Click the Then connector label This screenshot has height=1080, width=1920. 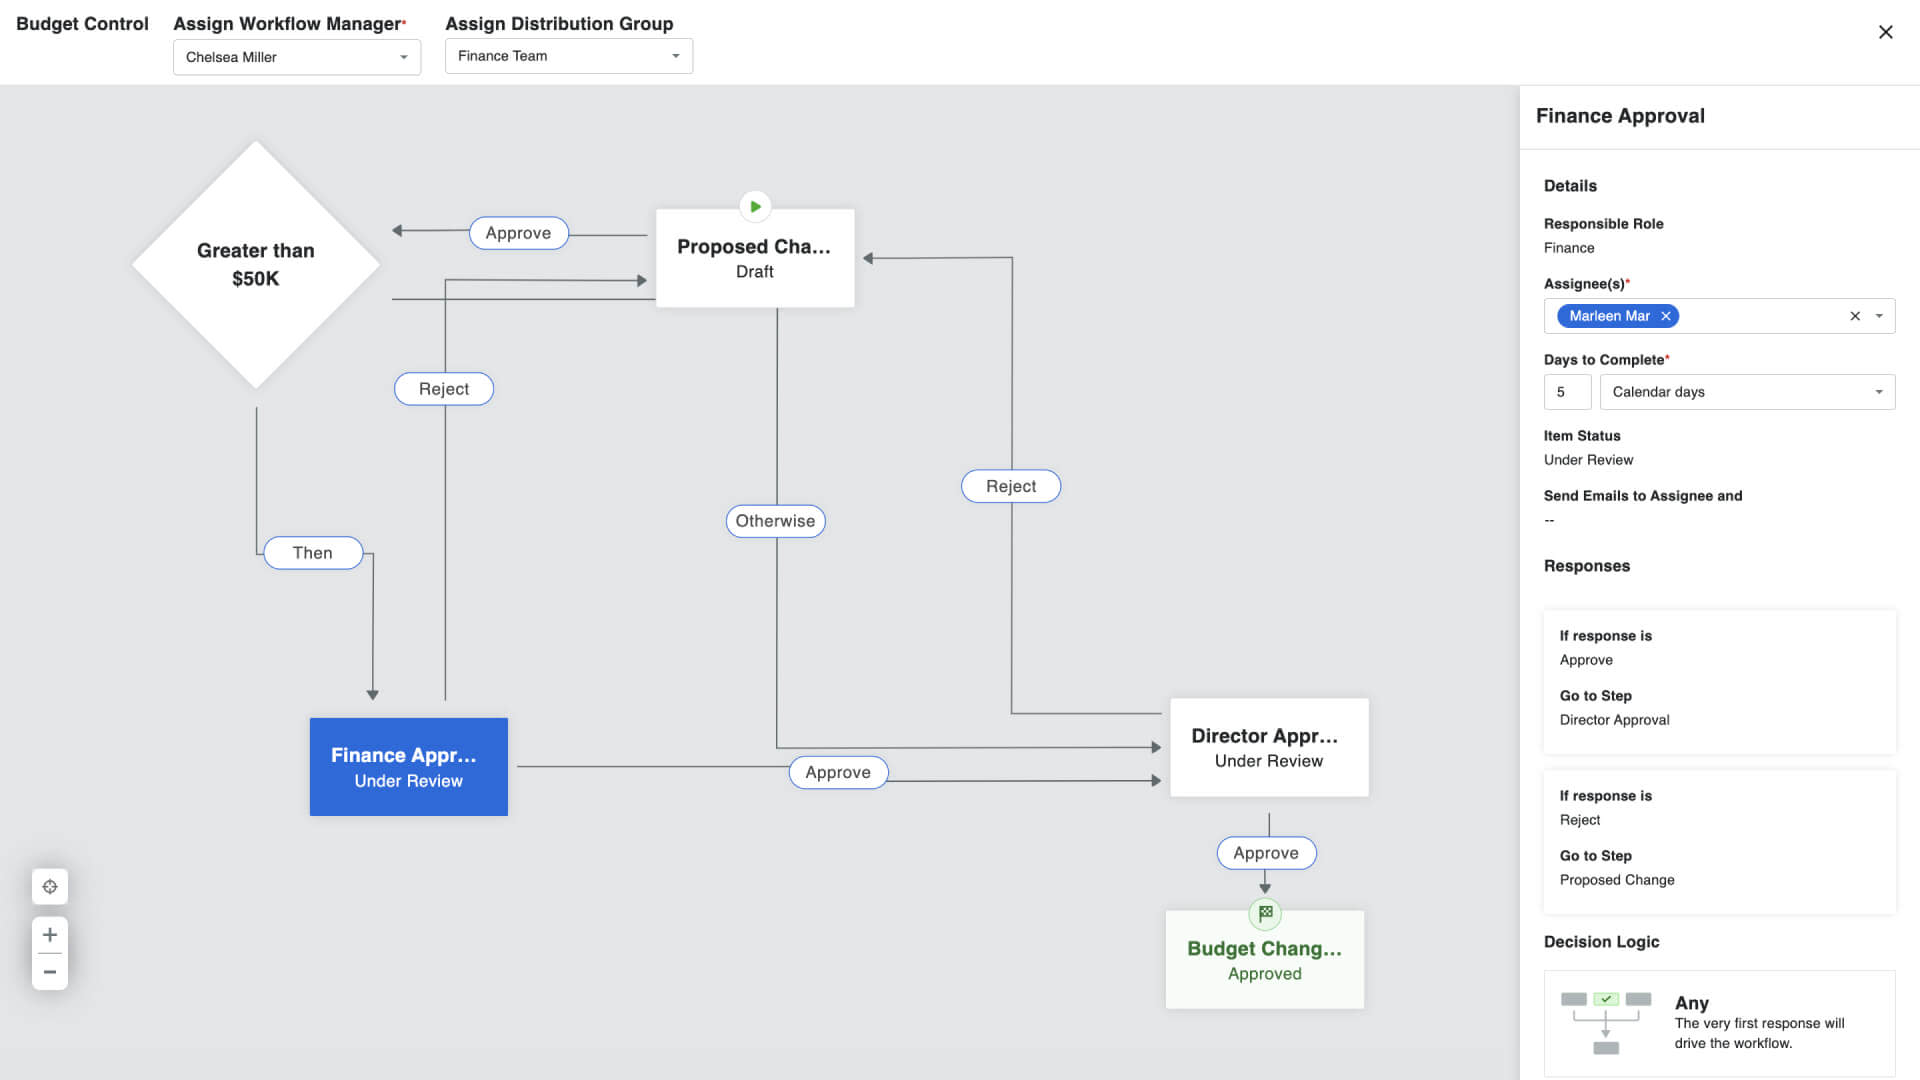313,553
